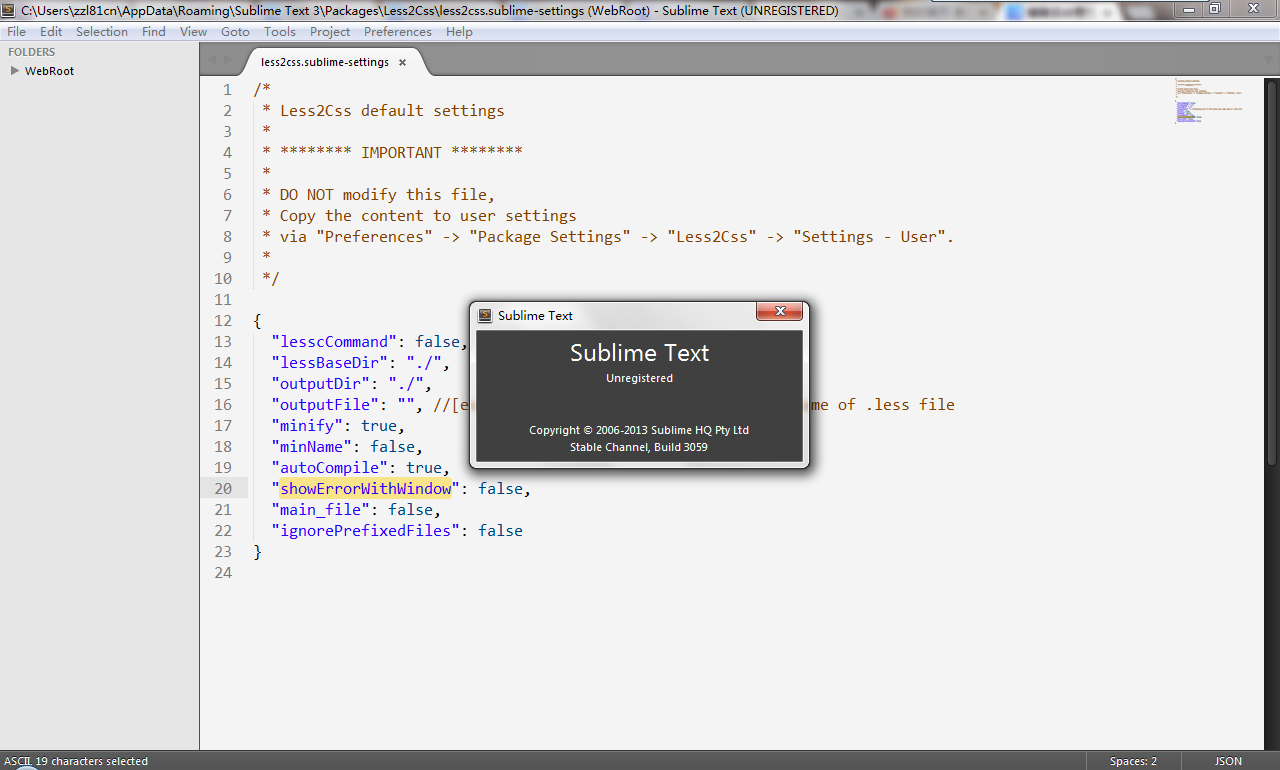Go to next tab with right arrow
The width and height of the screenshot is (1280, 770).
click(x=228, y=60)
